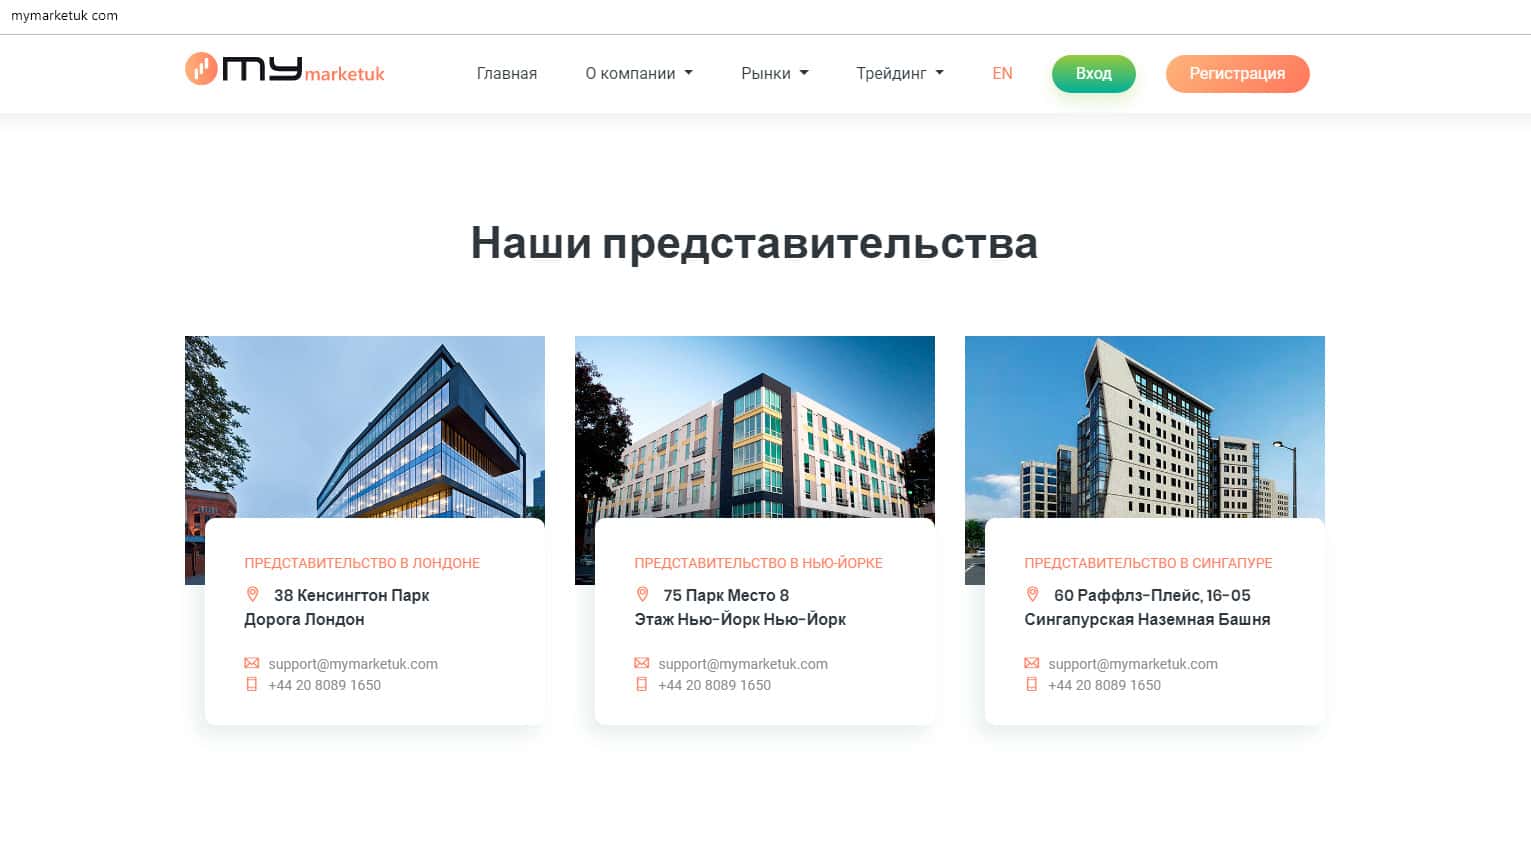Click the orange Регистрация button

coord(1237,74)
